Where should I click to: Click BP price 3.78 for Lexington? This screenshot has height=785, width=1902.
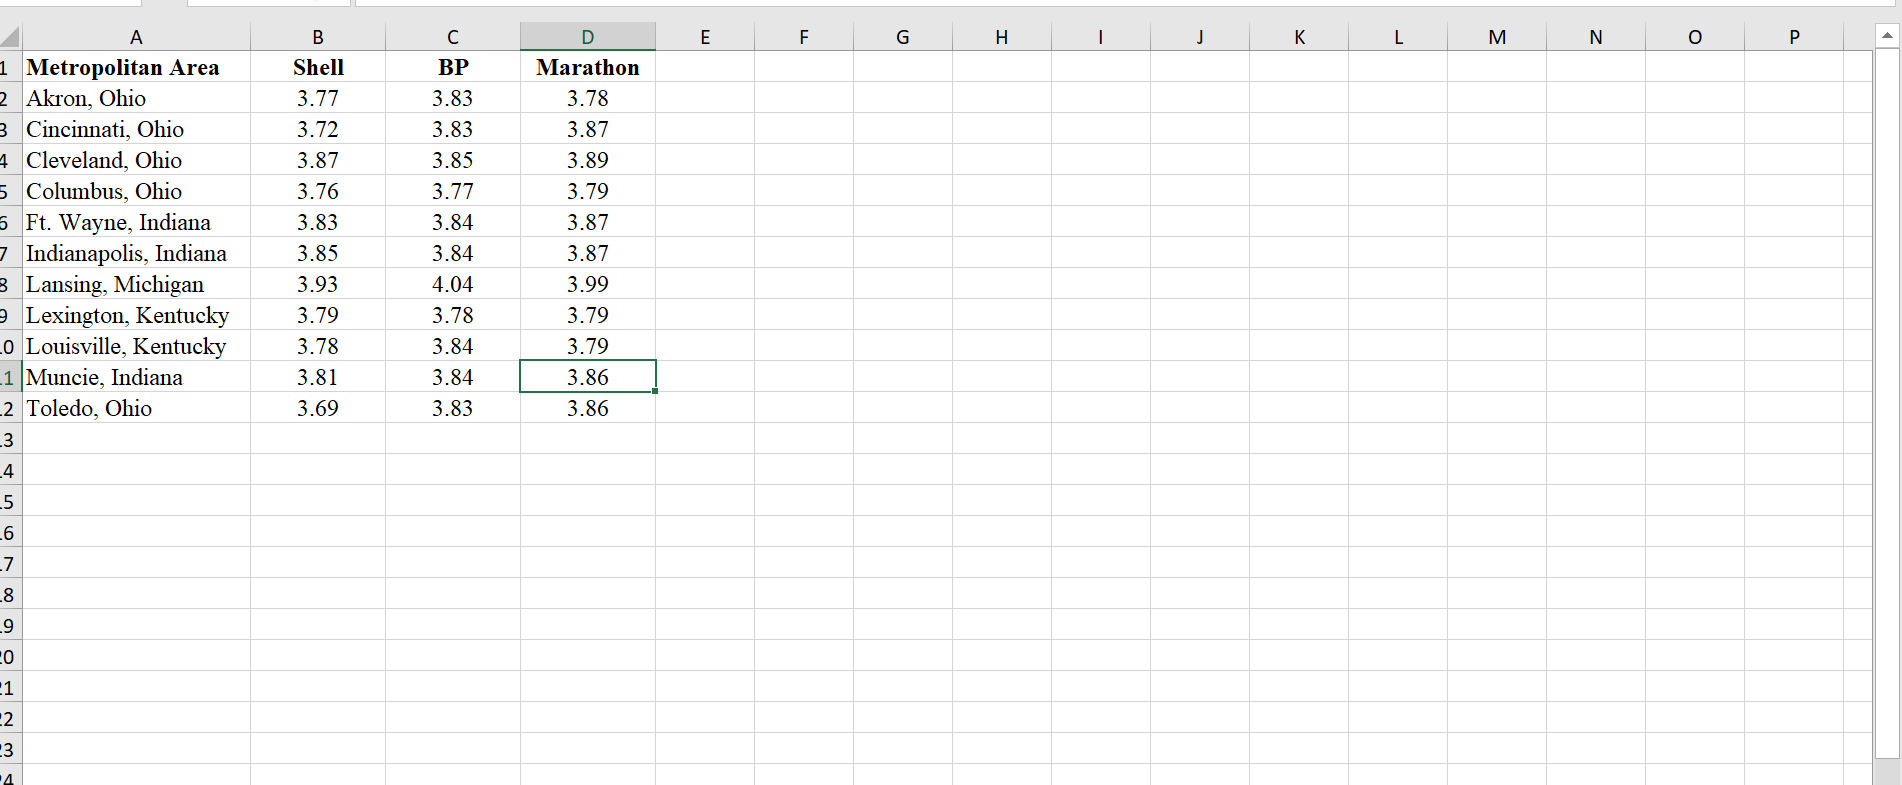tap(453, 315)
